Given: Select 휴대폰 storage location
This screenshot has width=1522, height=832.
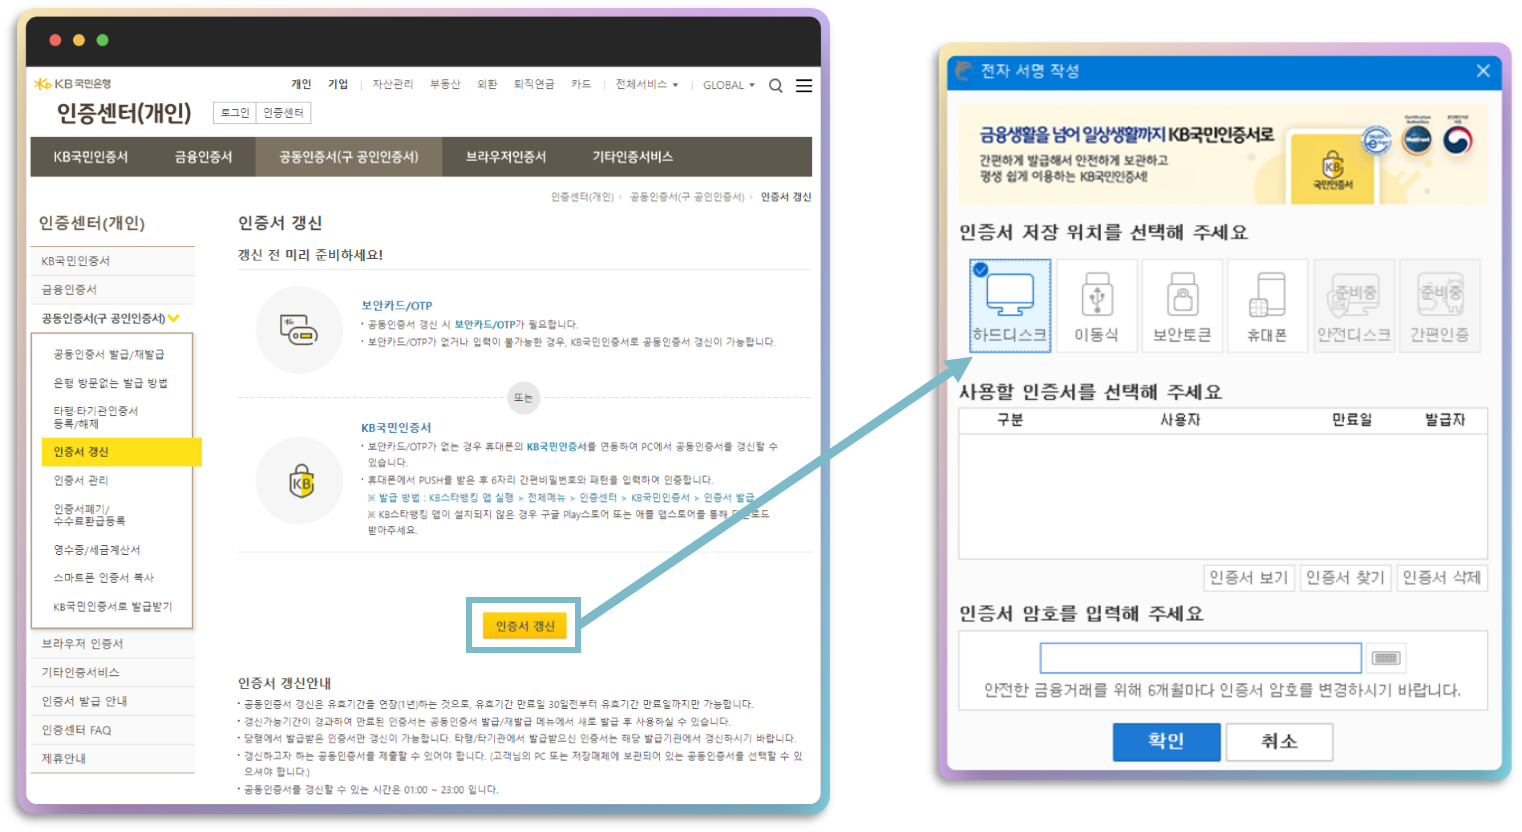Looking at the screenshot, I should click(x=1268, y=305).
